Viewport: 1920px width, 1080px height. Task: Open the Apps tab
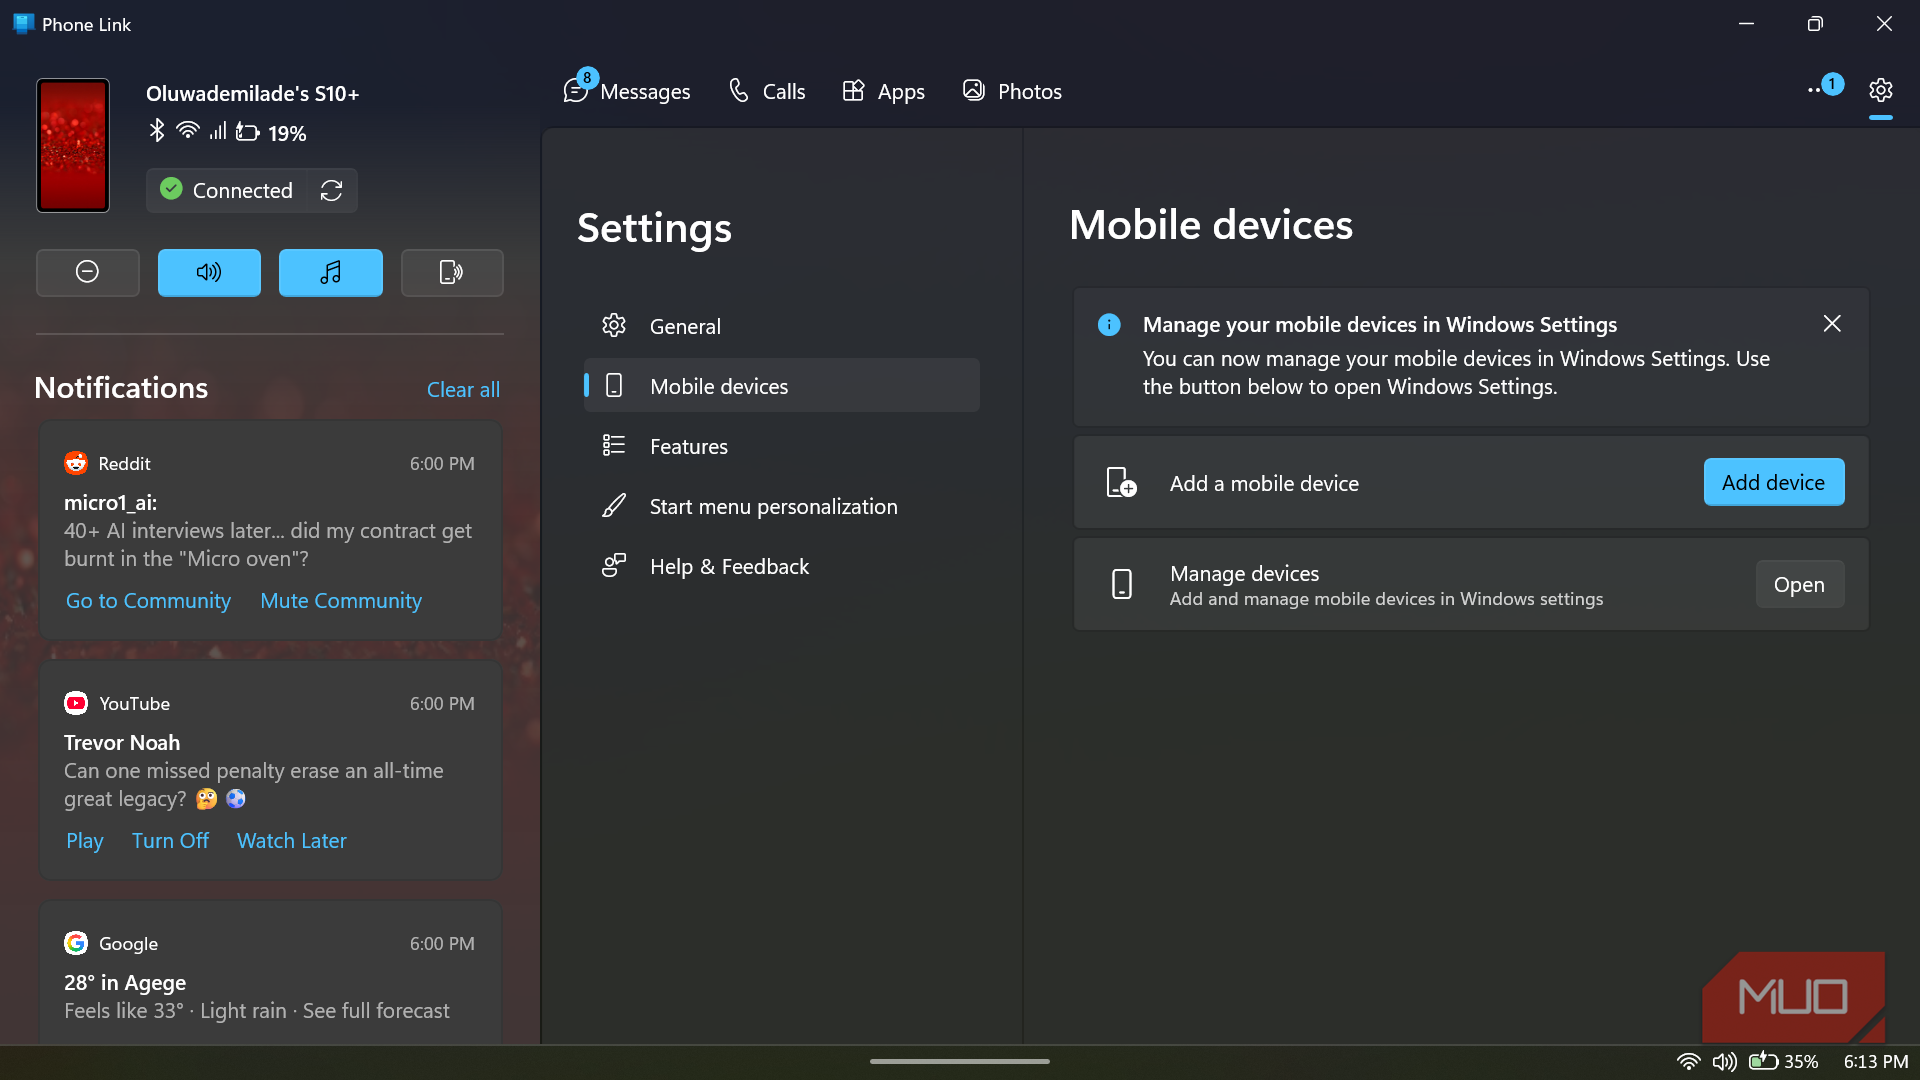pos(884,91)
